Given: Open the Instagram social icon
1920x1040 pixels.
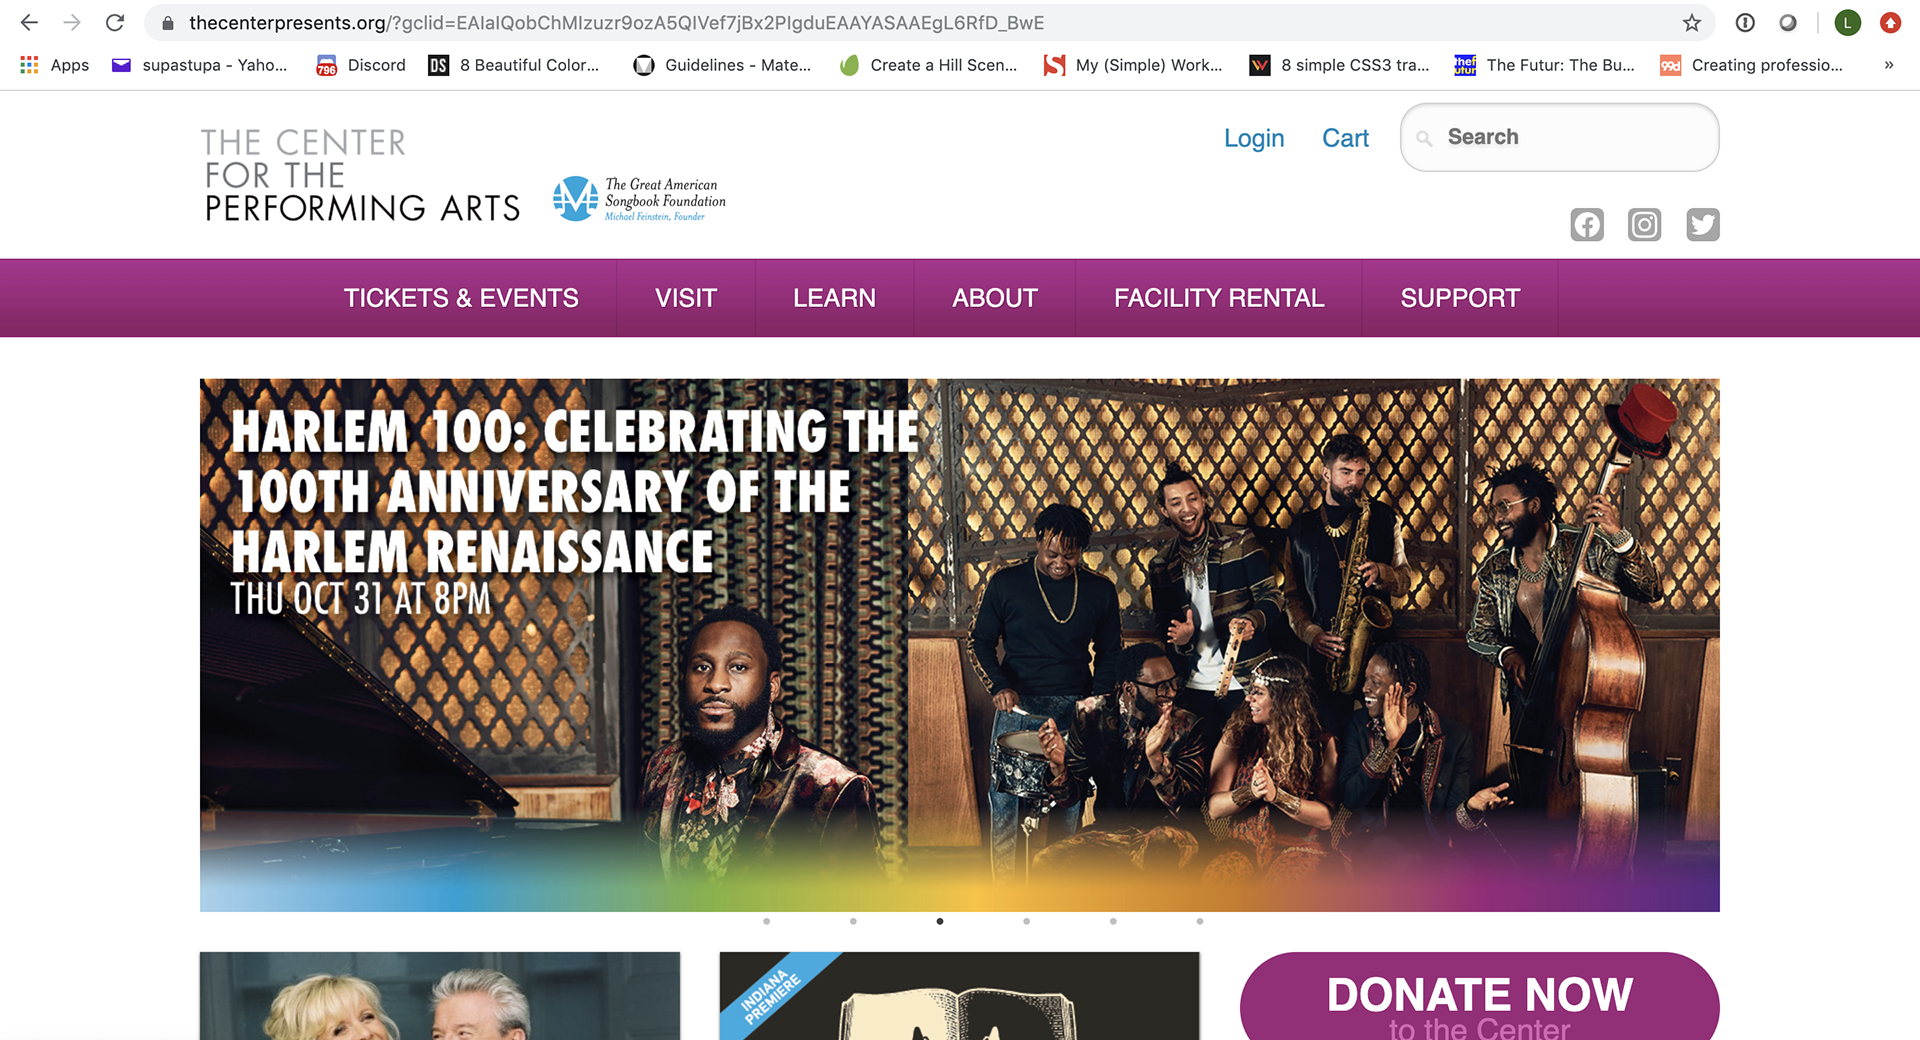Looking at the screenshot, I should coord(1645,225).
